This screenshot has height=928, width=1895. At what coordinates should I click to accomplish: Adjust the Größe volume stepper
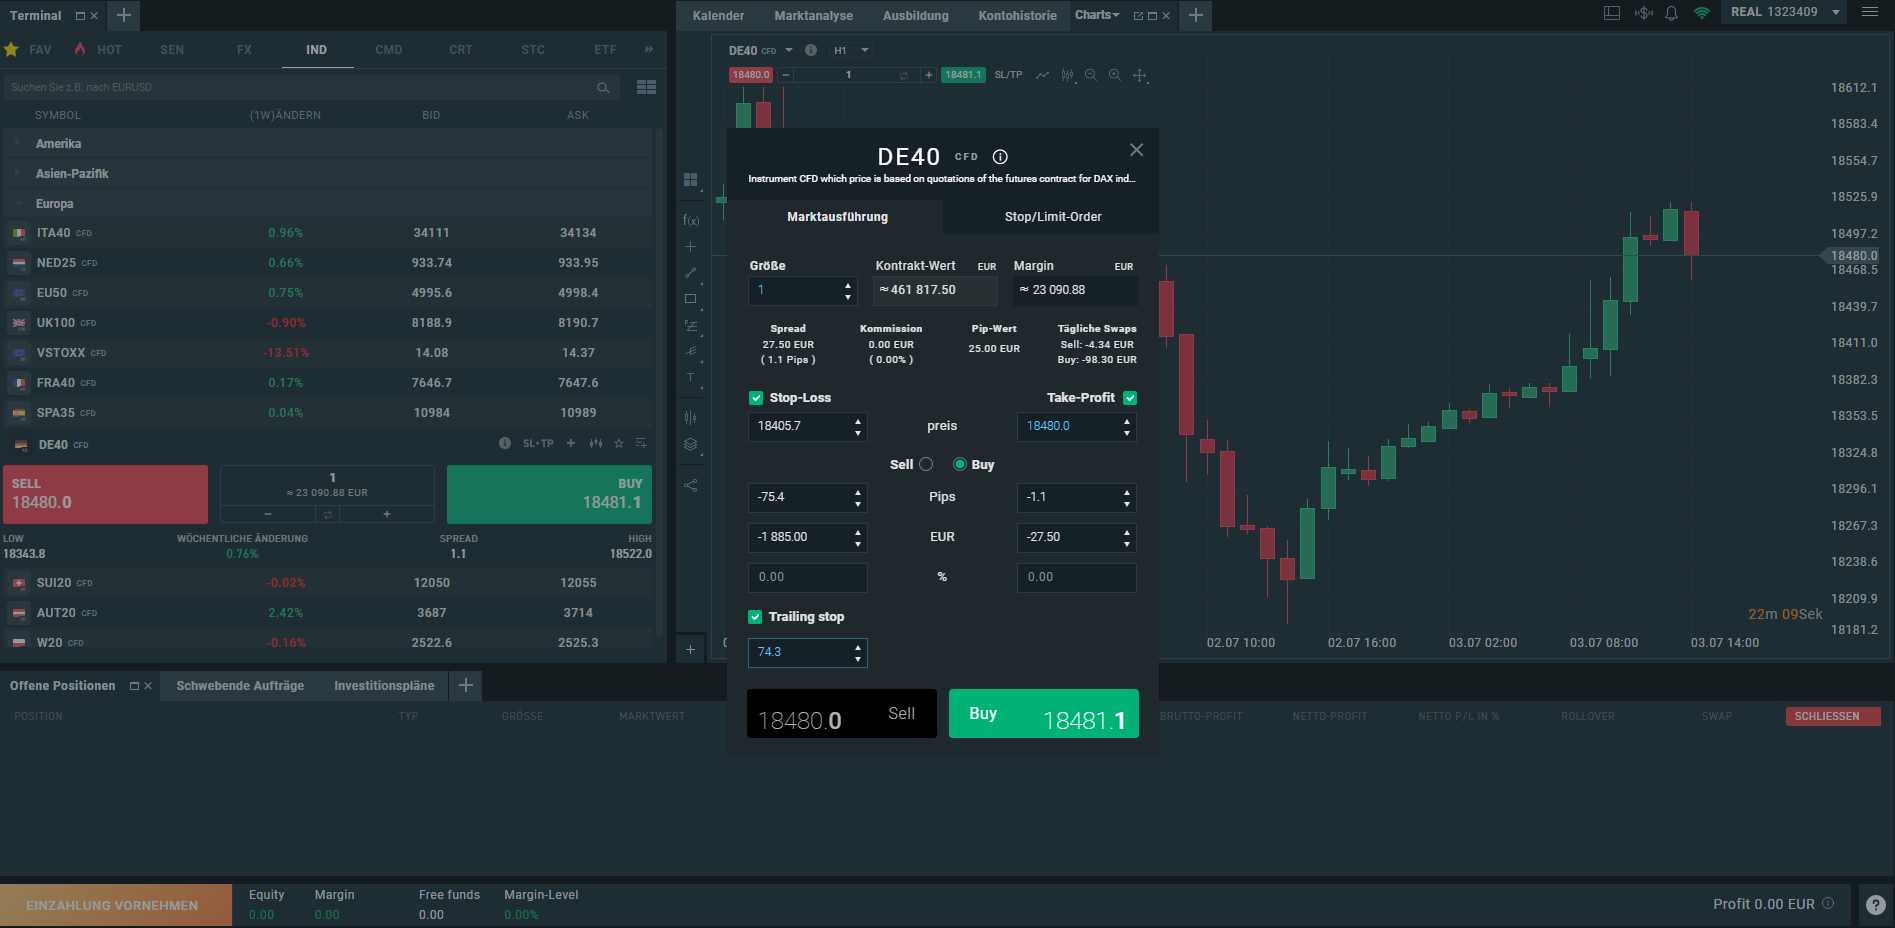pos(848,290)
